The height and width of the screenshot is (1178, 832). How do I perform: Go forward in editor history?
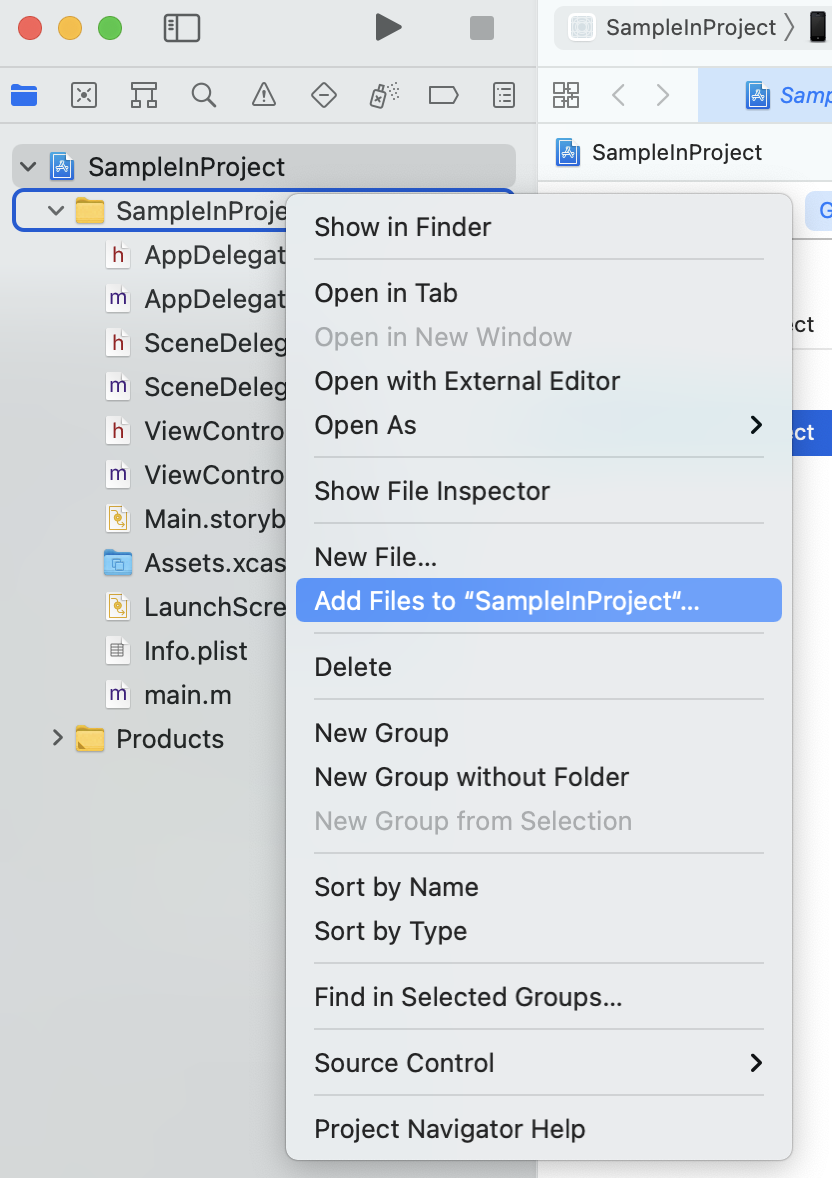tap(662, 95)
